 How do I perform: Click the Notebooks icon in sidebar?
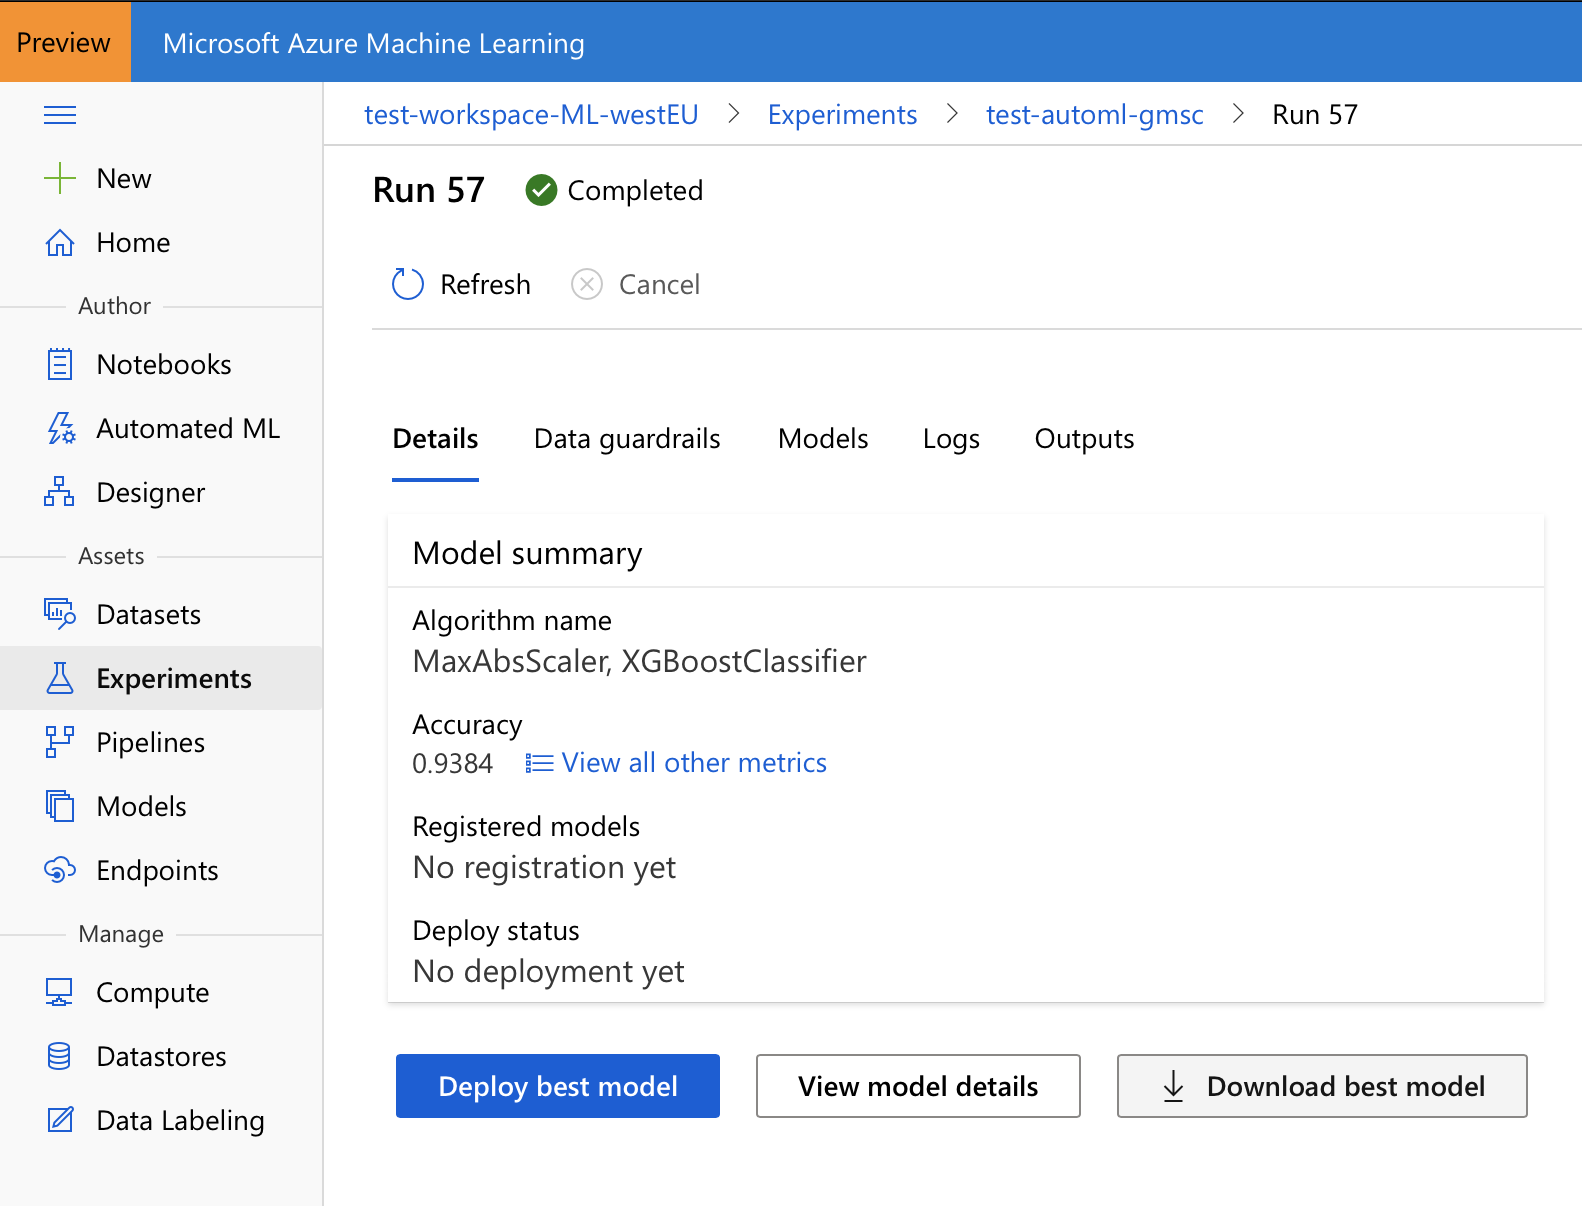pyautogui.click(x=60, y=364)
